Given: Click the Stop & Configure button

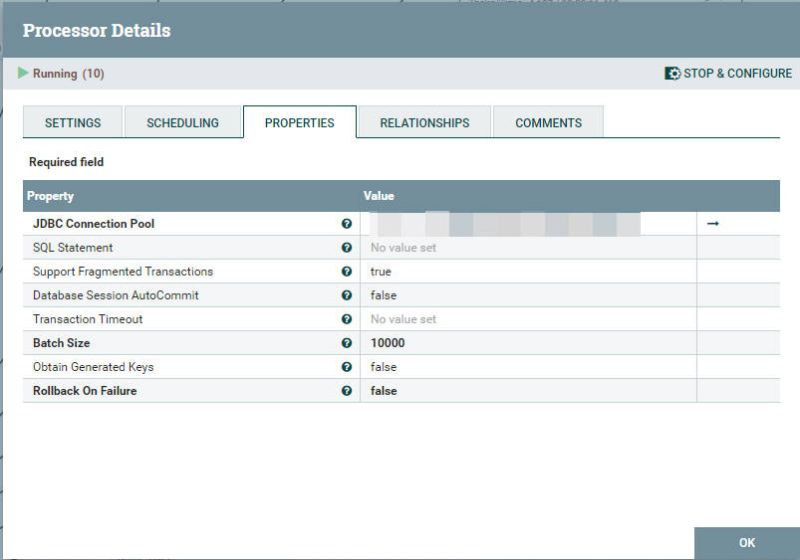Looking at the screenshot, I should point(728,73).
